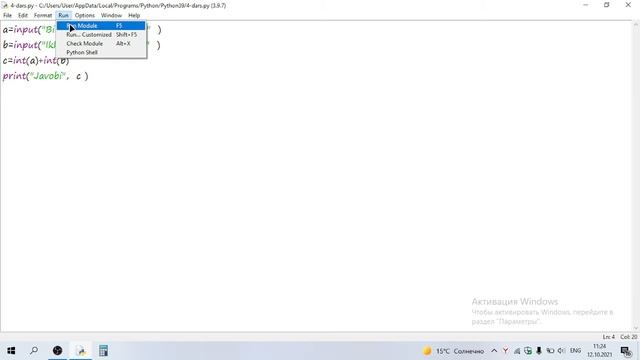Switch to Python IDLE taskbar icon
Image resolution: width=640 pixels, height=360 pixels.
(x=81, y=351)
